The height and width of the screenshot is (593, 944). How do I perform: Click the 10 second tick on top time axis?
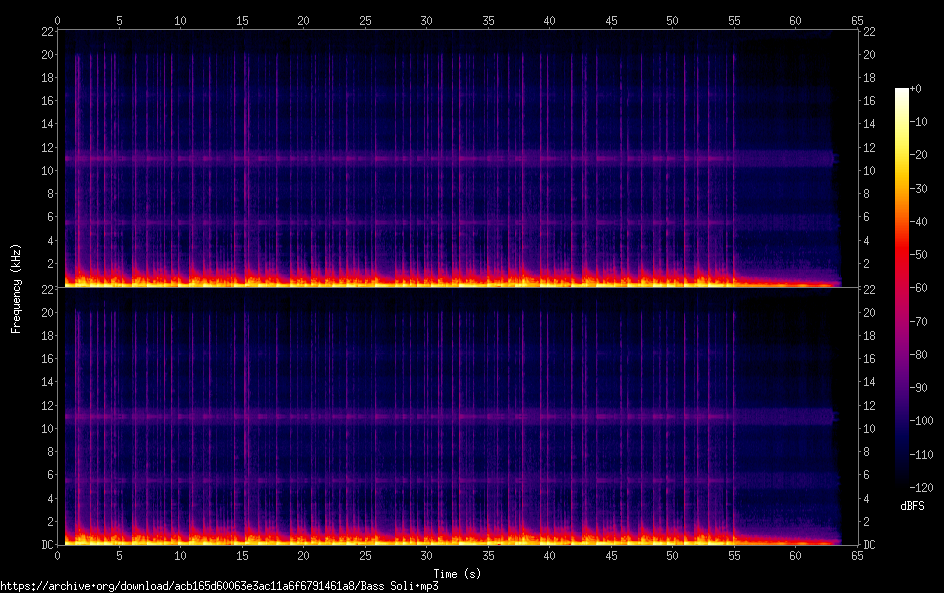coord(180,20)
